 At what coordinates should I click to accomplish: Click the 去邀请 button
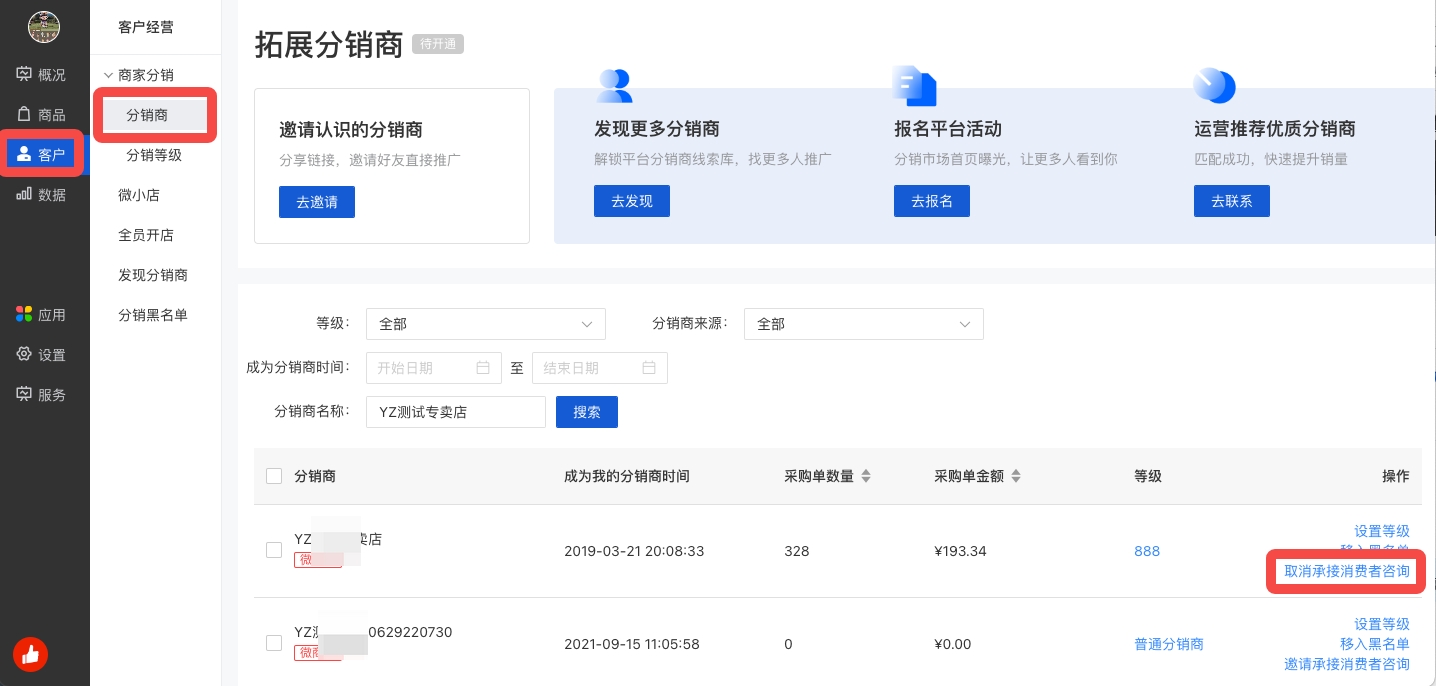point(317,202)
